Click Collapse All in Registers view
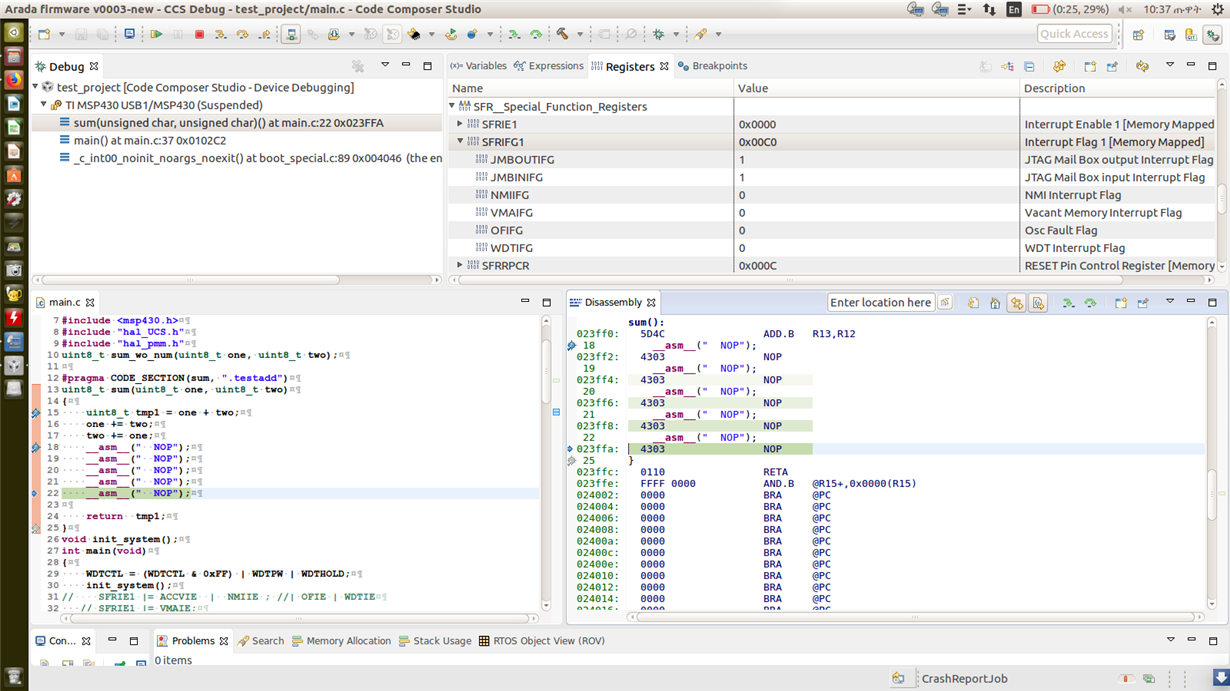 1030,67
